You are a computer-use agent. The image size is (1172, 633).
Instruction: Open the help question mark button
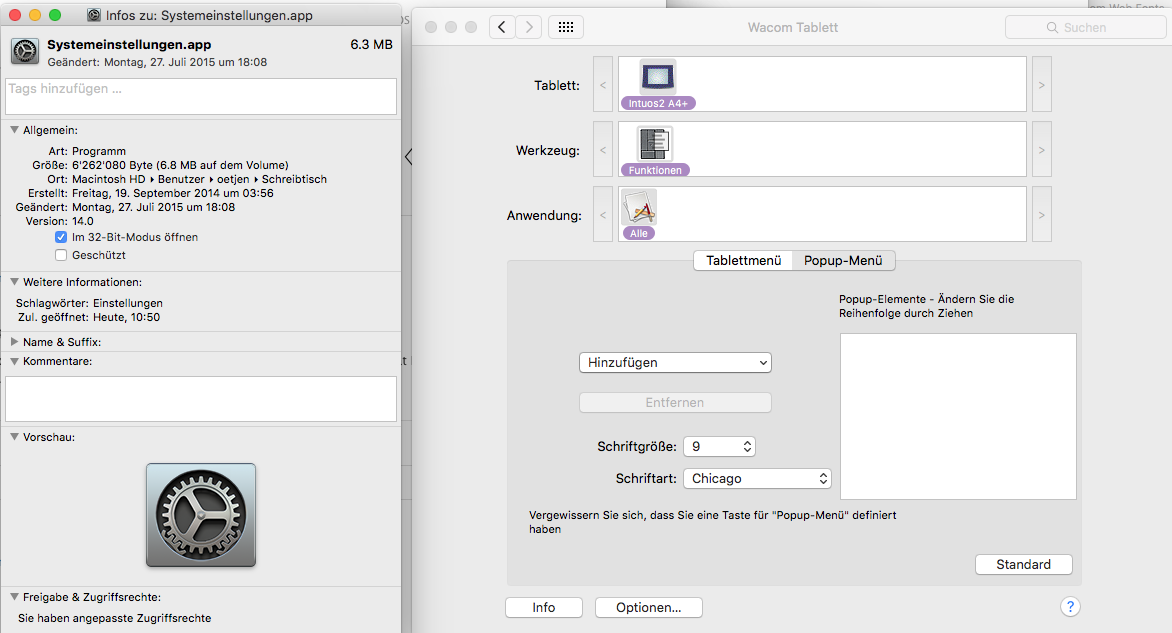coord(1070,607)
